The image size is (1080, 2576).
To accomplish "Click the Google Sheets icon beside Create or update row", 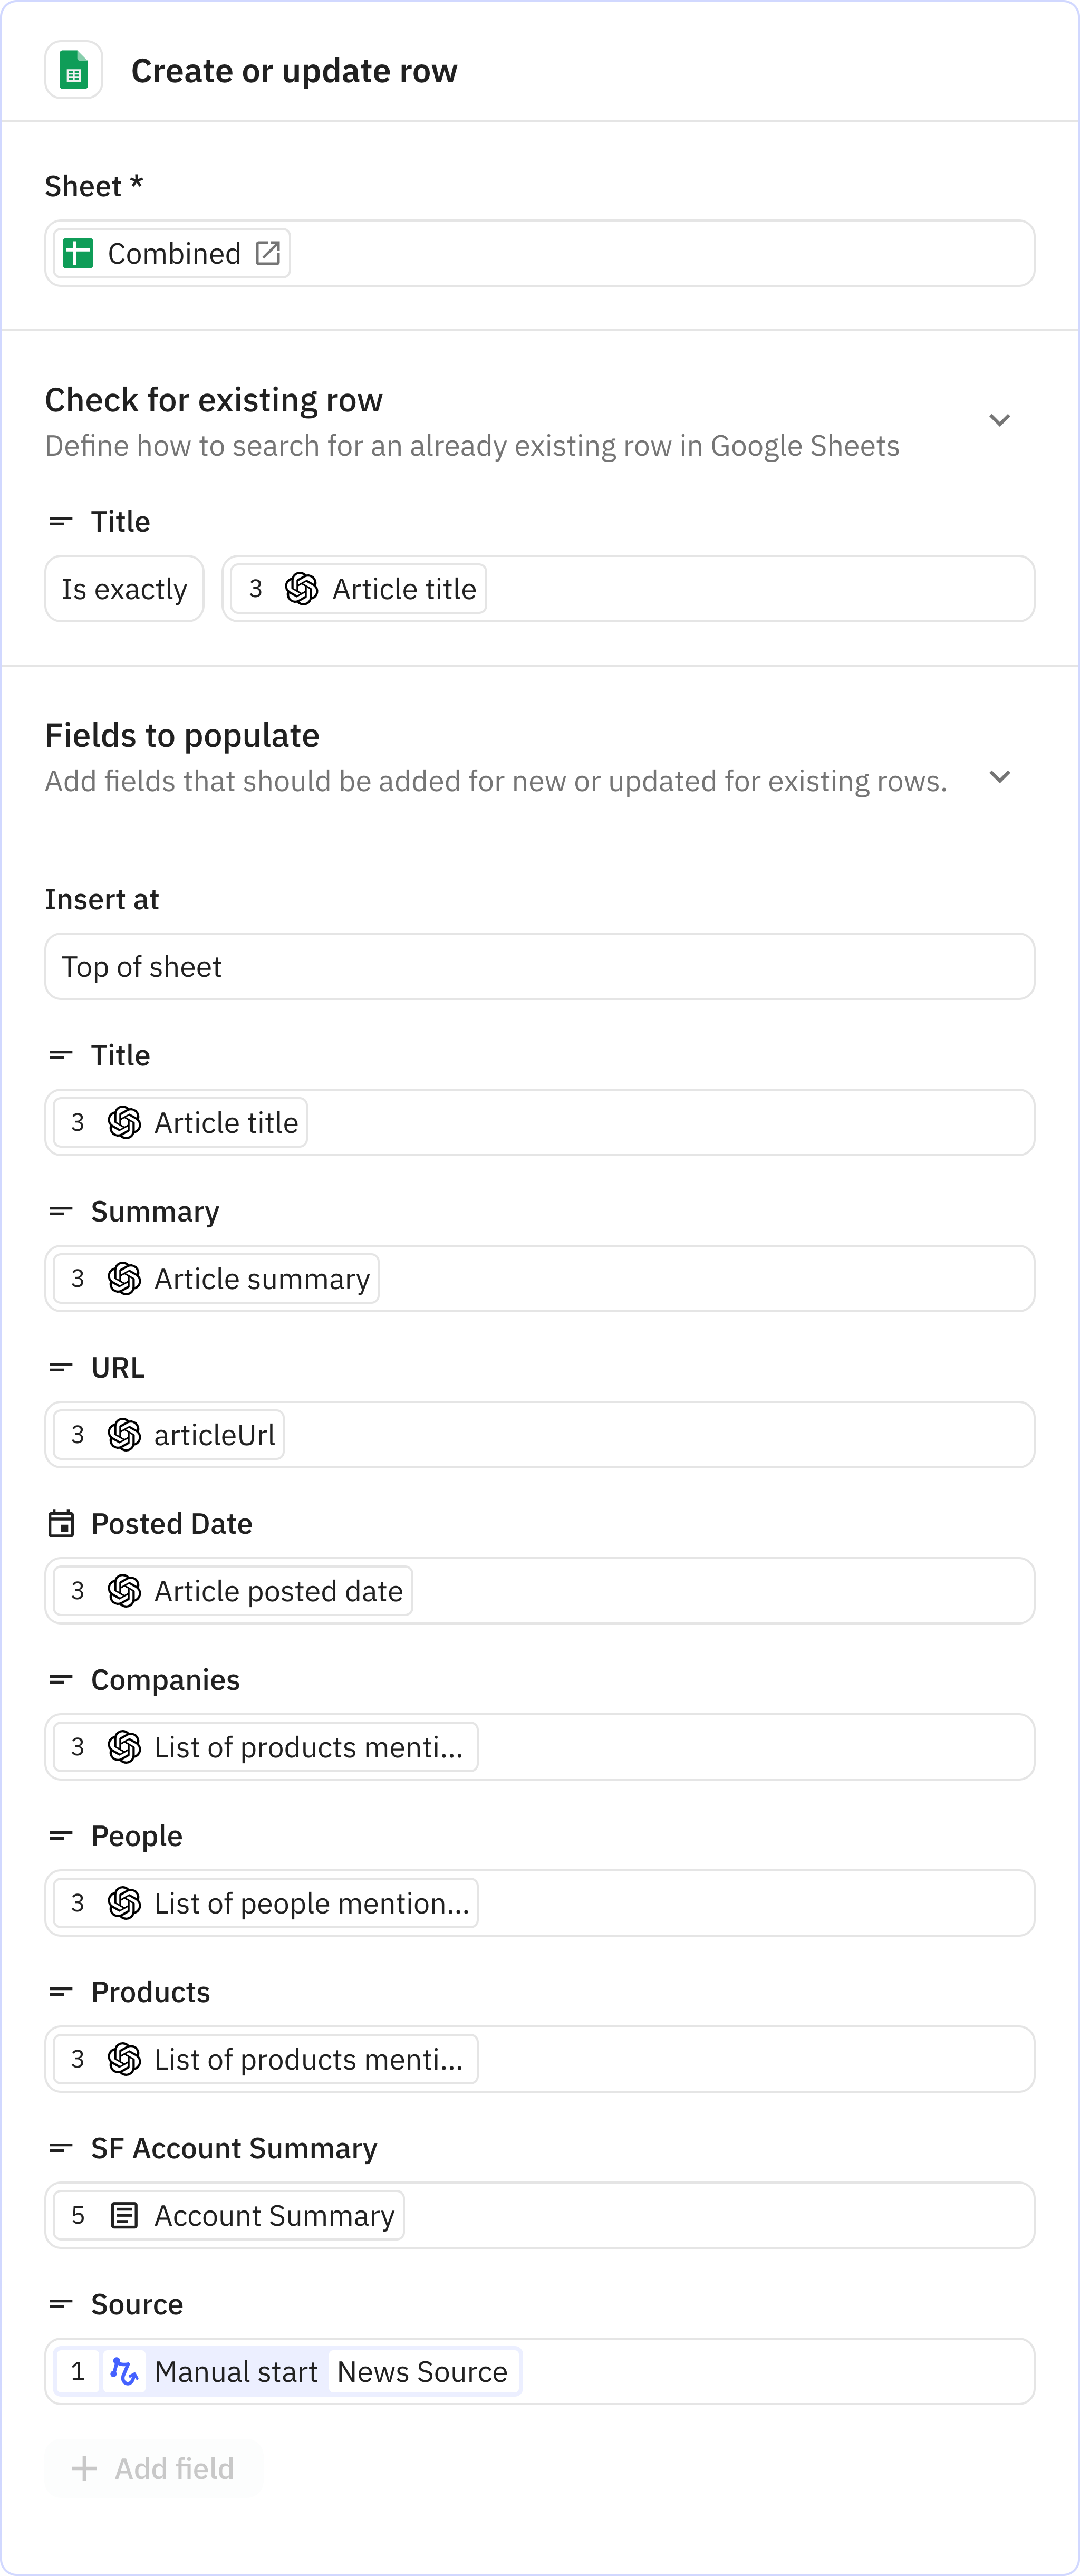I will [73, 70].
